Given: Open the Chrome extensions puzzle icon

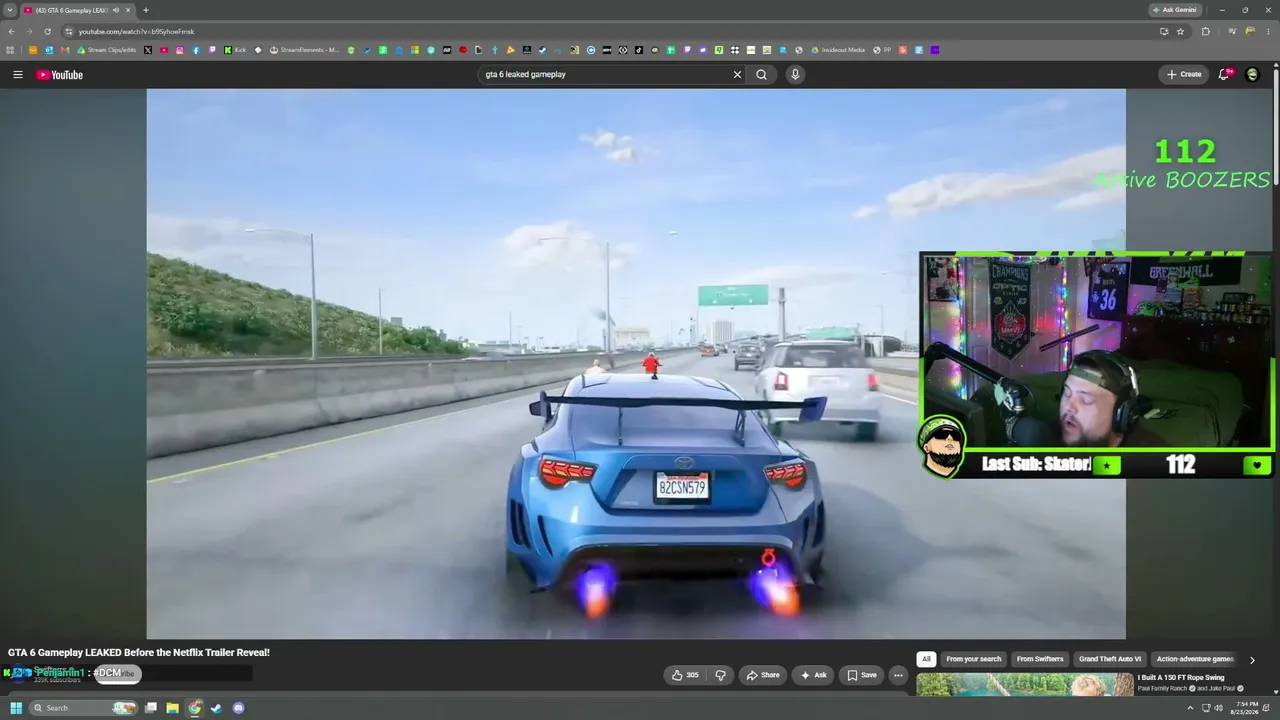Looking at the screenshot, I should coord(1205,31).
